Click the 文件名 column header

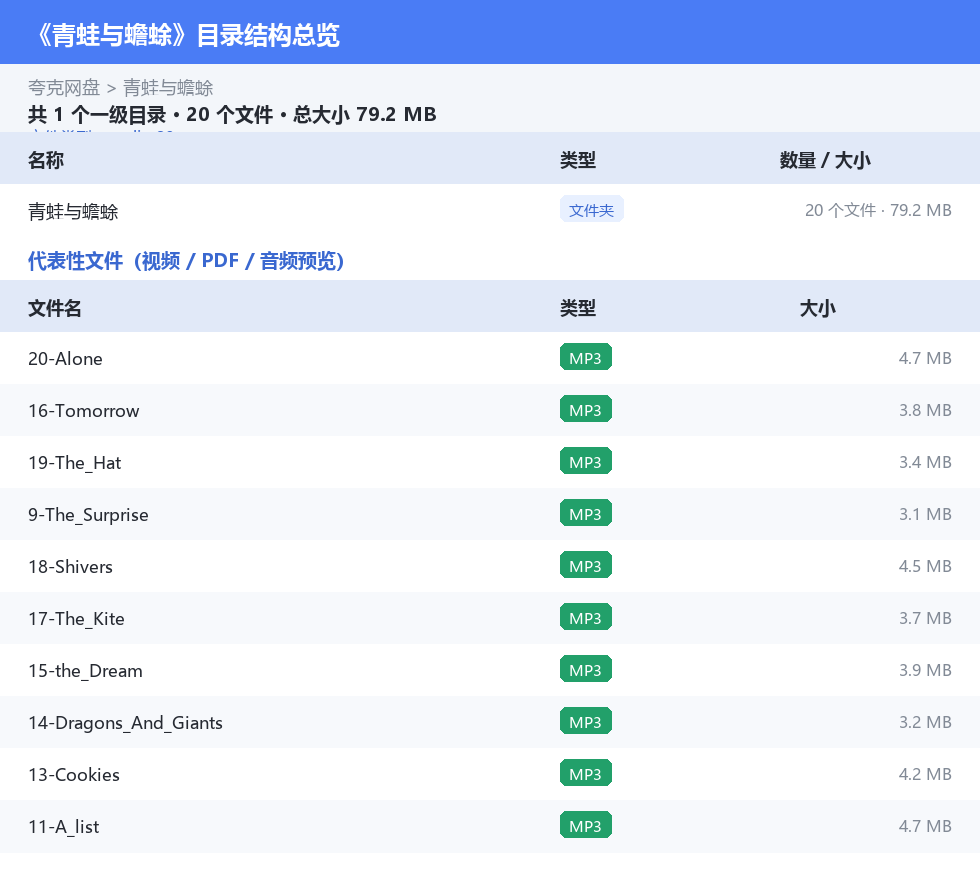(54, 308)
